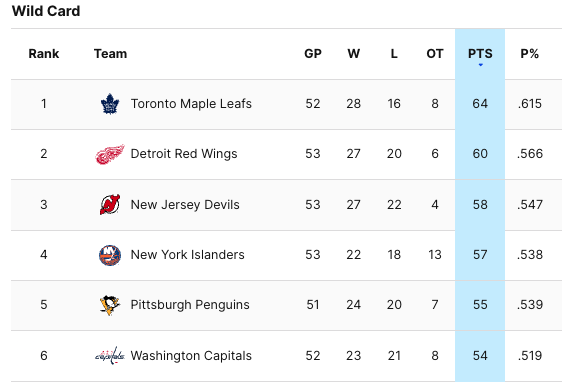Click the Rank column header

(x=44, y=54)
